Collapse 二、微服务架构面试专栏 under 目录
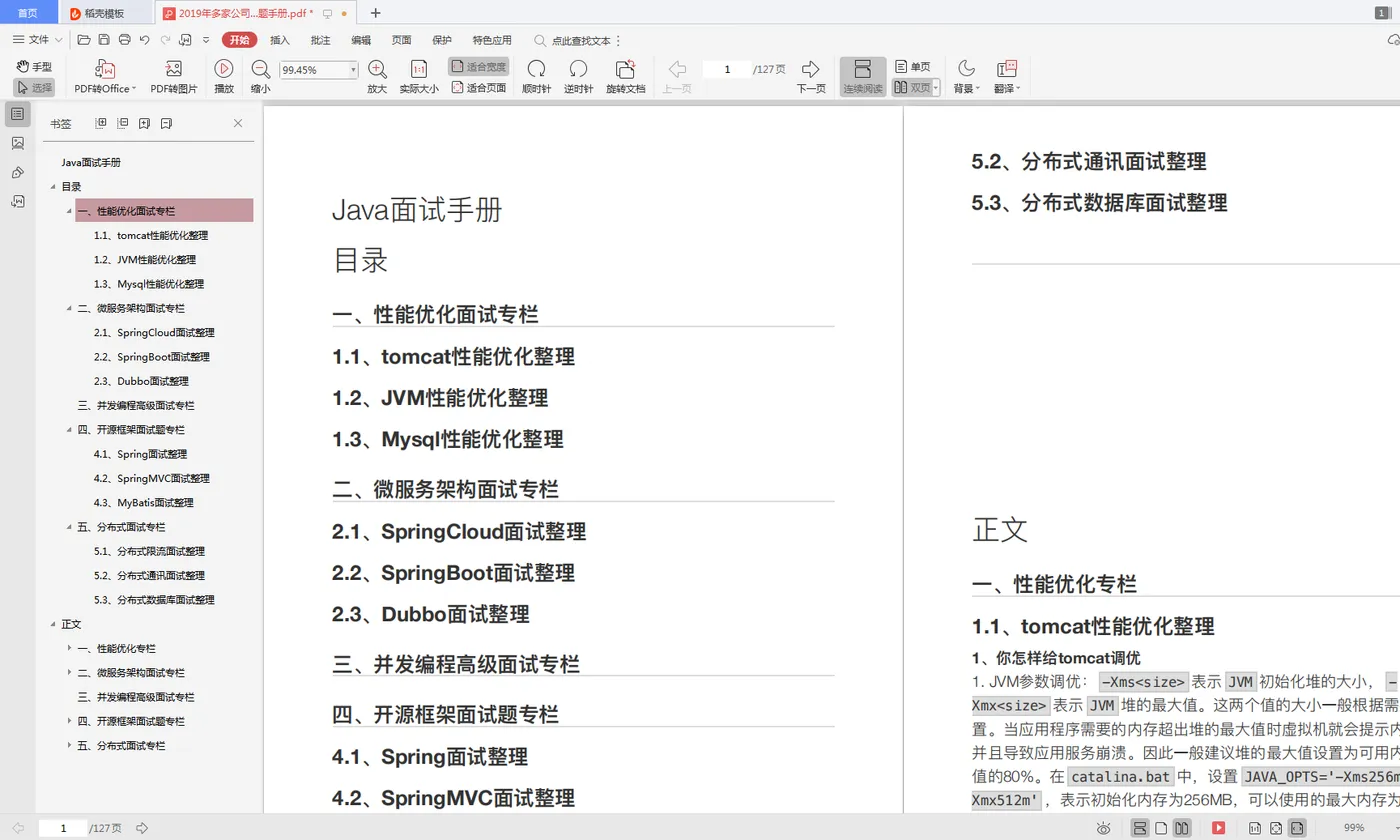 pyautogui.click(x=69, y=308)
